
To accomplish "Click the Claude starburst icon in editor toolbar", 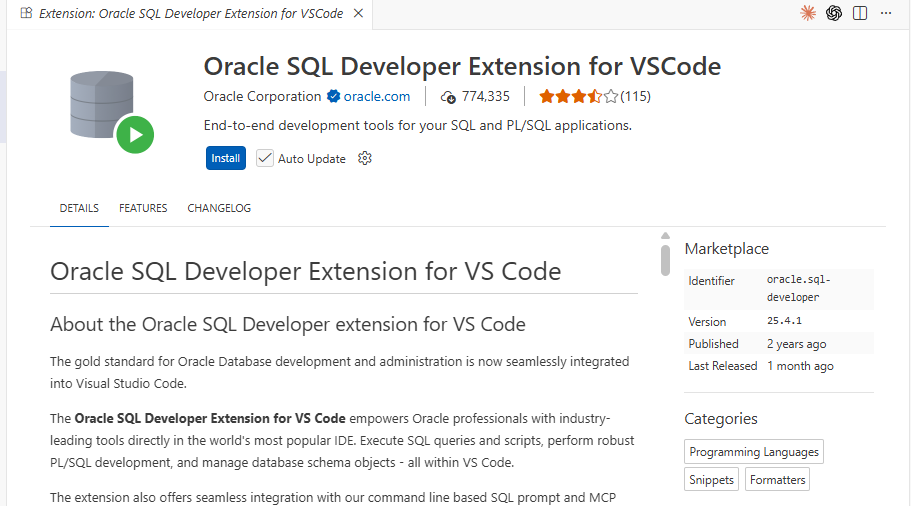I will (808, 13).
